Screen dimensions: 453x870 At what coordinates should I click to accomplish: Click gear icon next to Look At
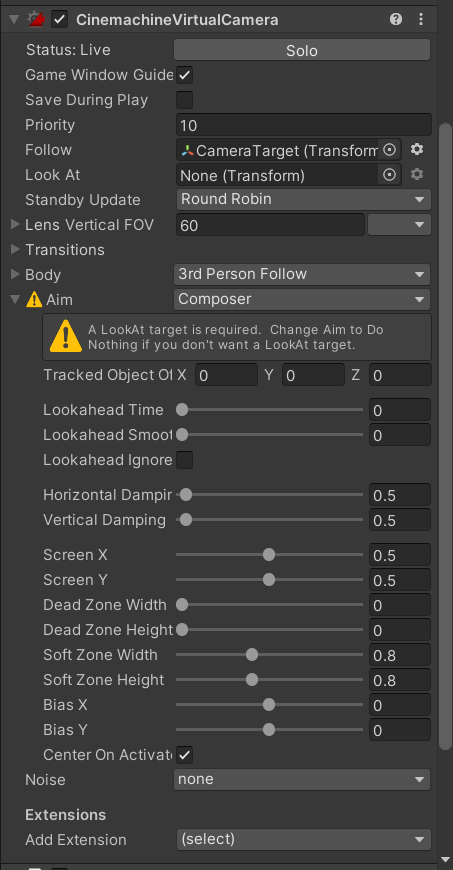tap(417, 174)
